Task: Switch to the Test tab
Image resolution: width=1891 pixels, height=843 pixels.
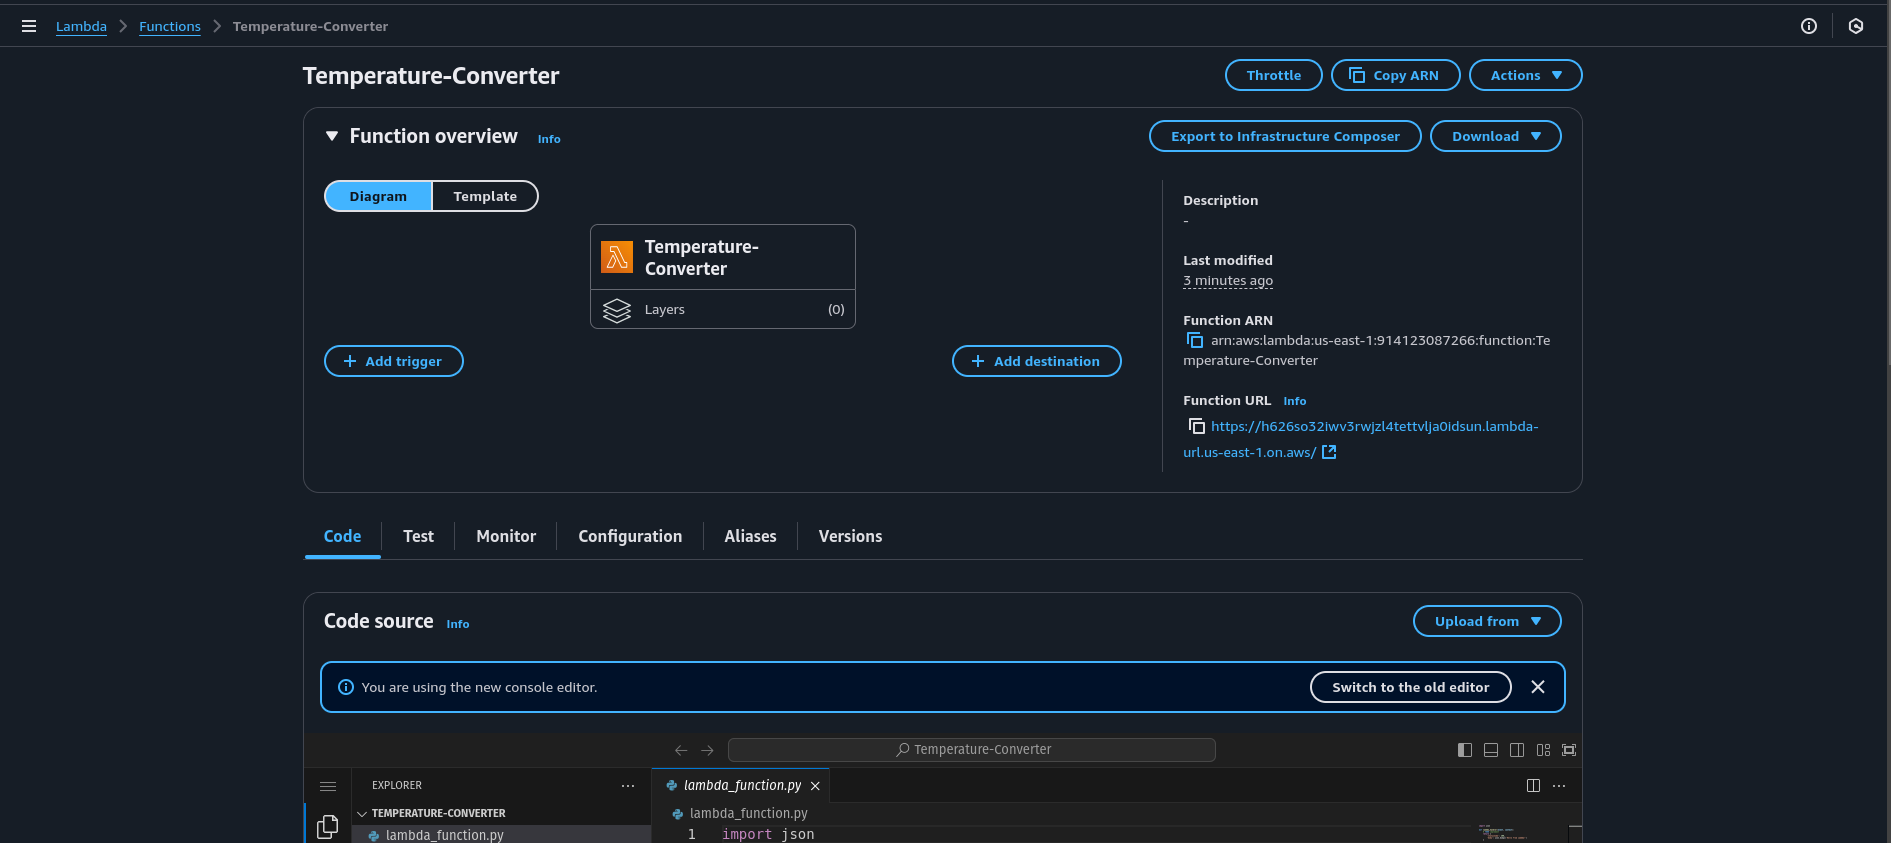Action: click(418, 537)
